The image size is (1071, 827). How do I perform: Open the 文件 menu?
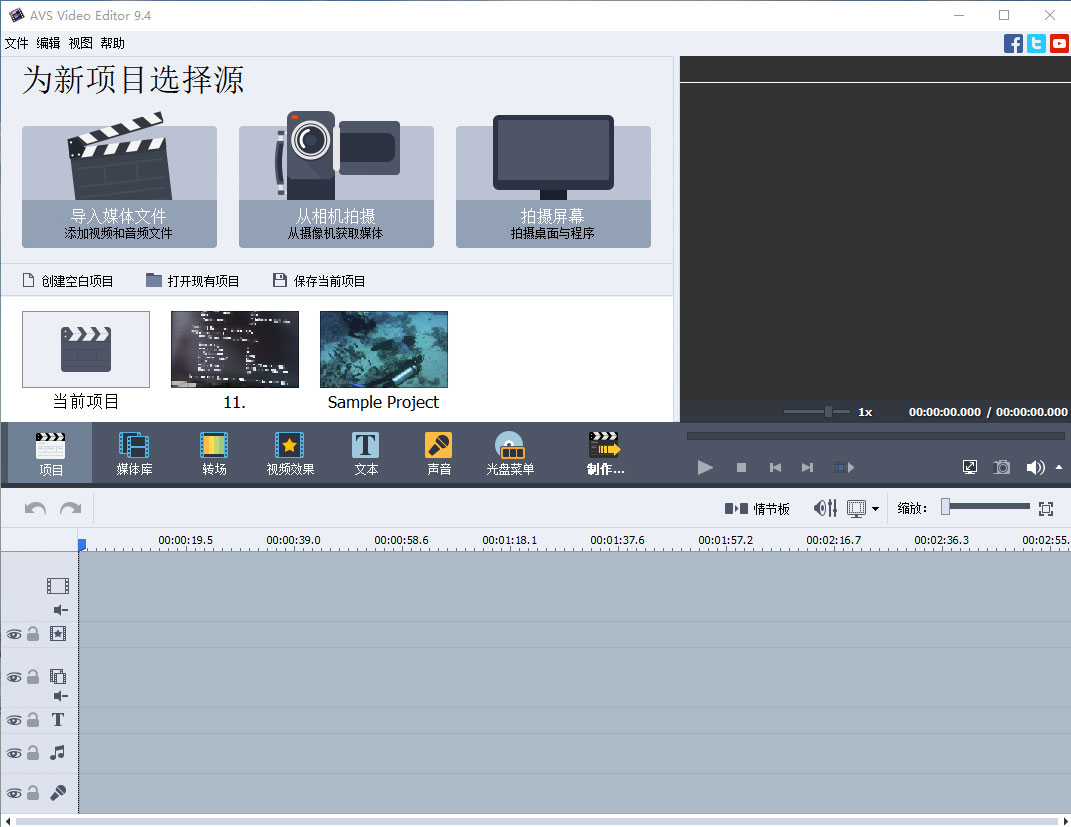pyautogui.click(x=17, y=43)
